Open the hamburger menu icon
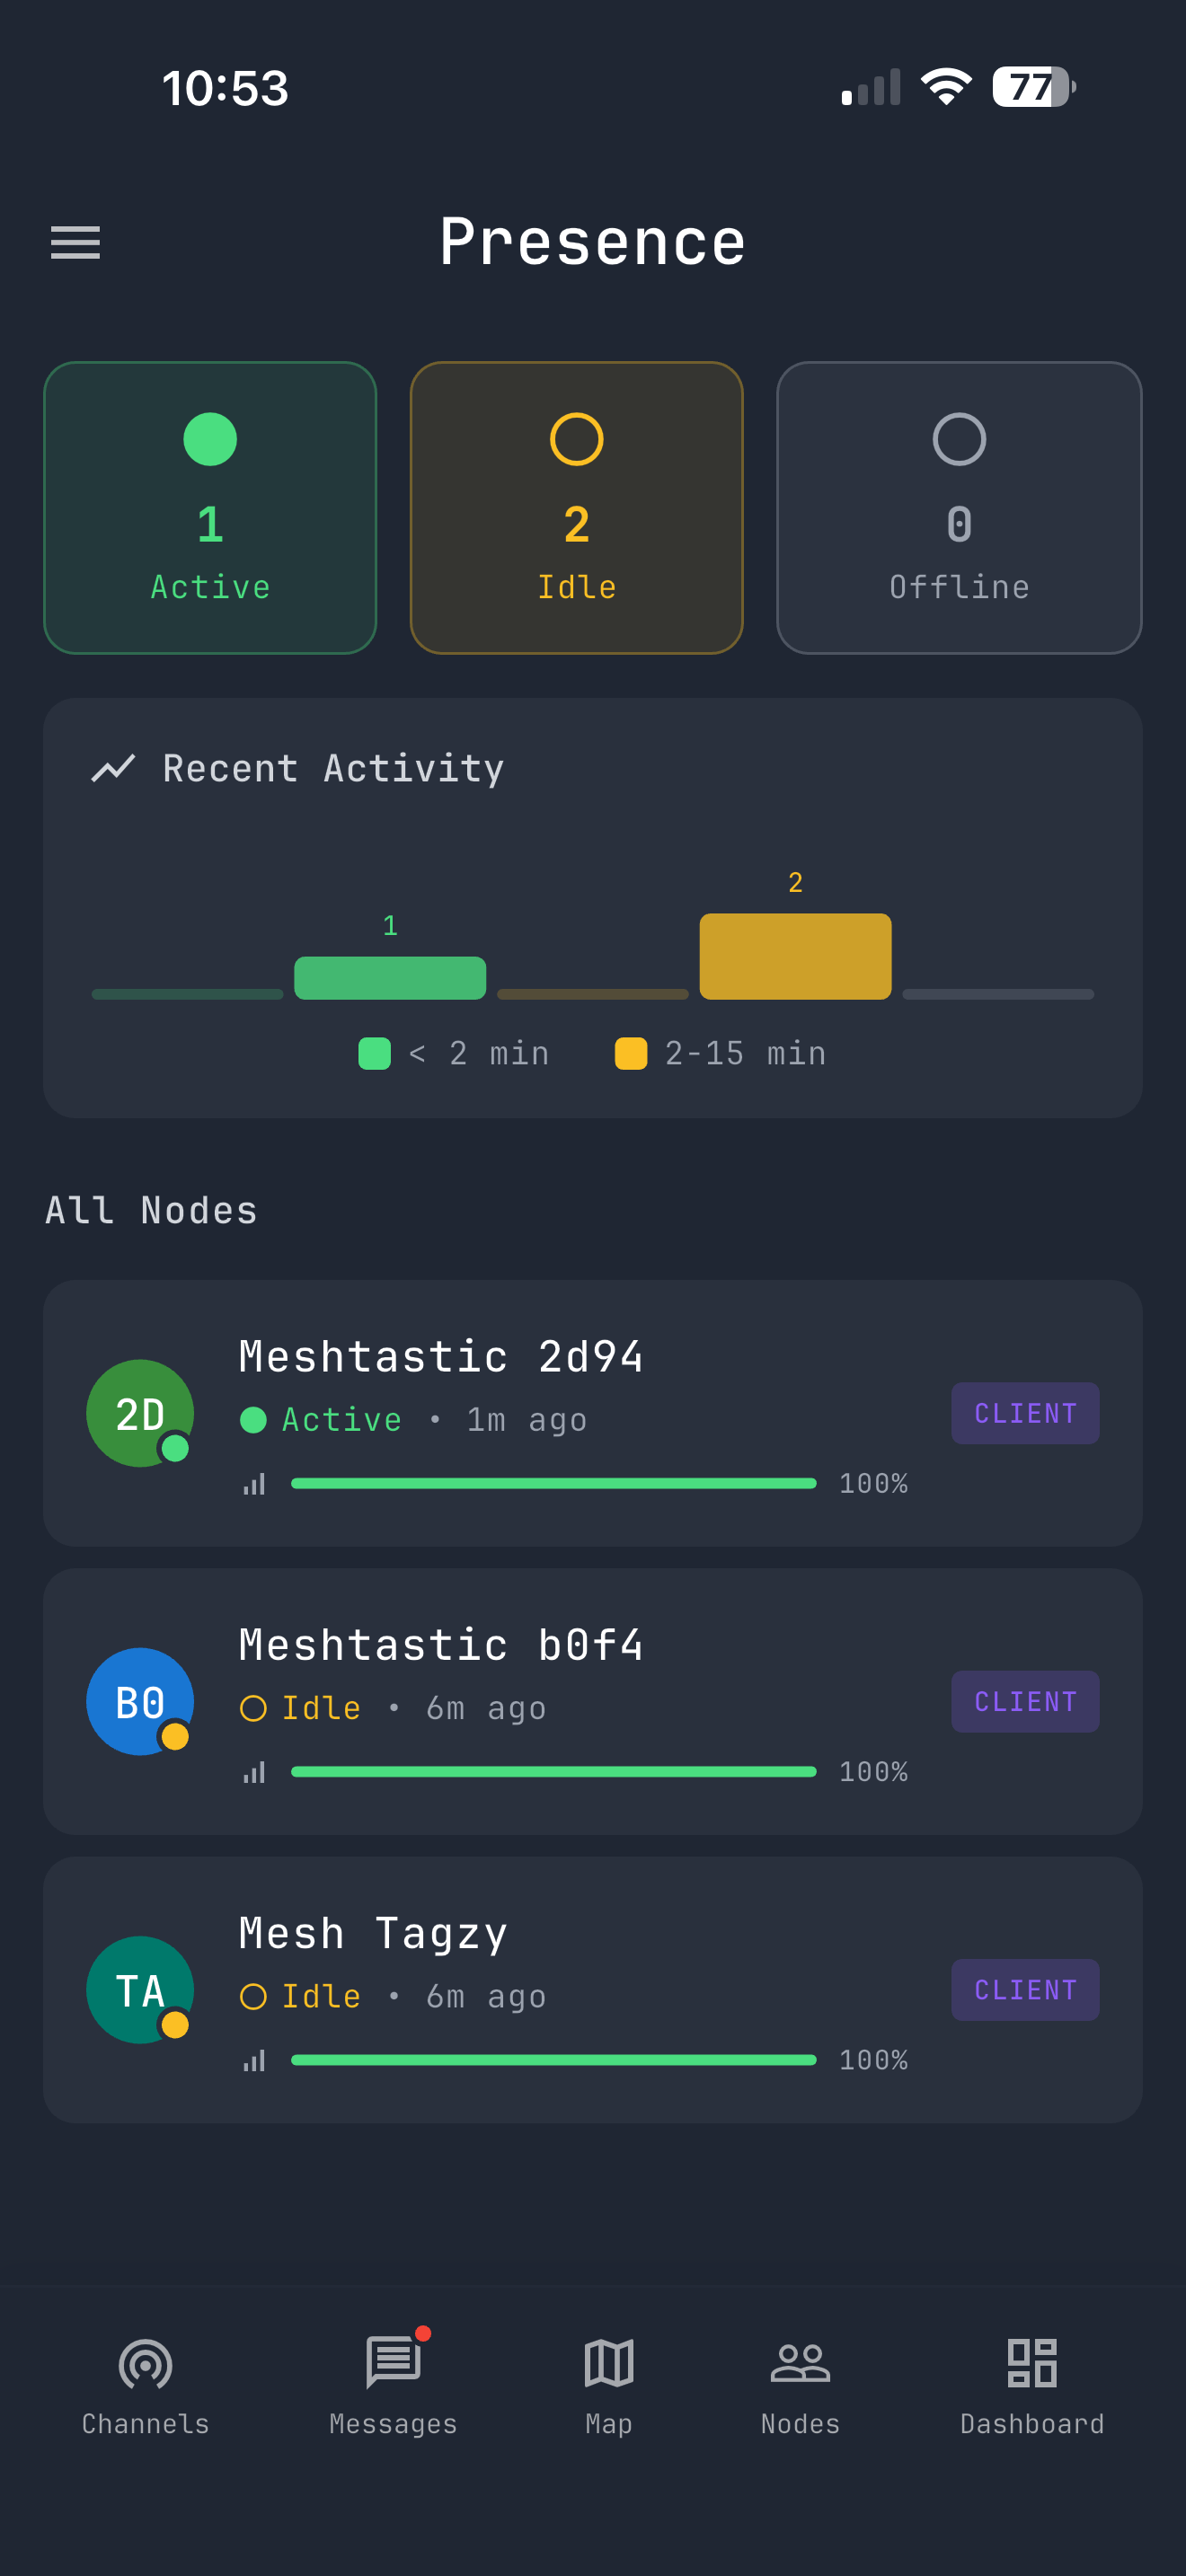1186x2576 pixels. (x=76, y=243)
